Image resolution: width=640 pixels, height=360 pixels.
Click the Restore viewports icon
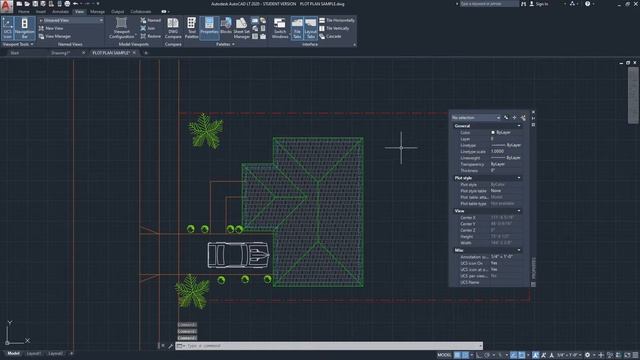[151, 36]
